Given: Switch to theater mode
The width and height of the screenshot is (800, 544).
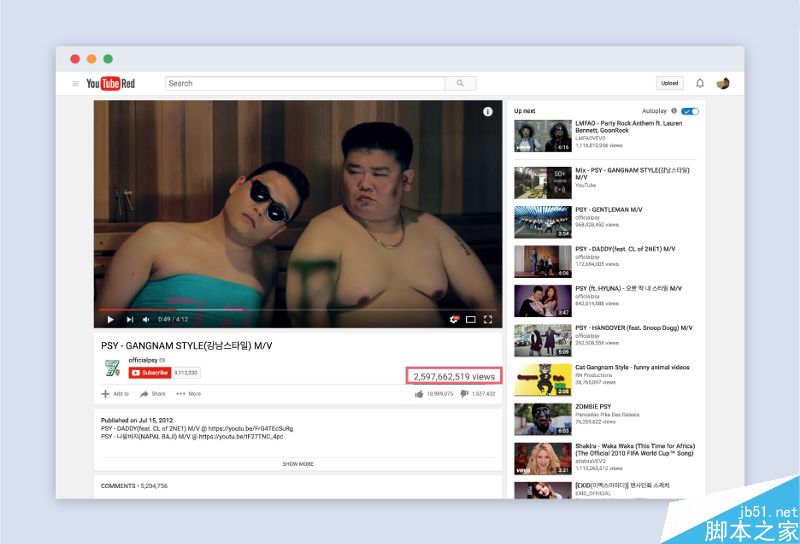Looking at the screenshot, I should [470, 319].
